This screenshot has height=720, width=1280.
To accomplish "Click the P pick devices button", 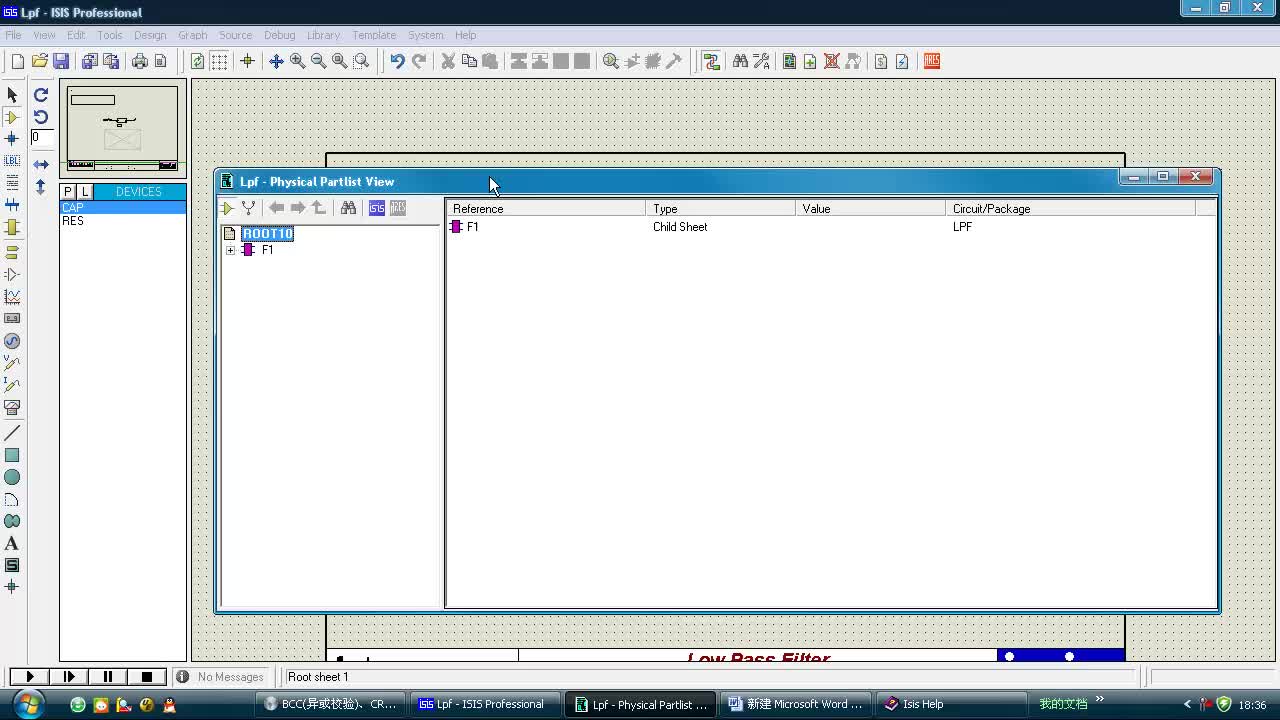I will (68, 191).
